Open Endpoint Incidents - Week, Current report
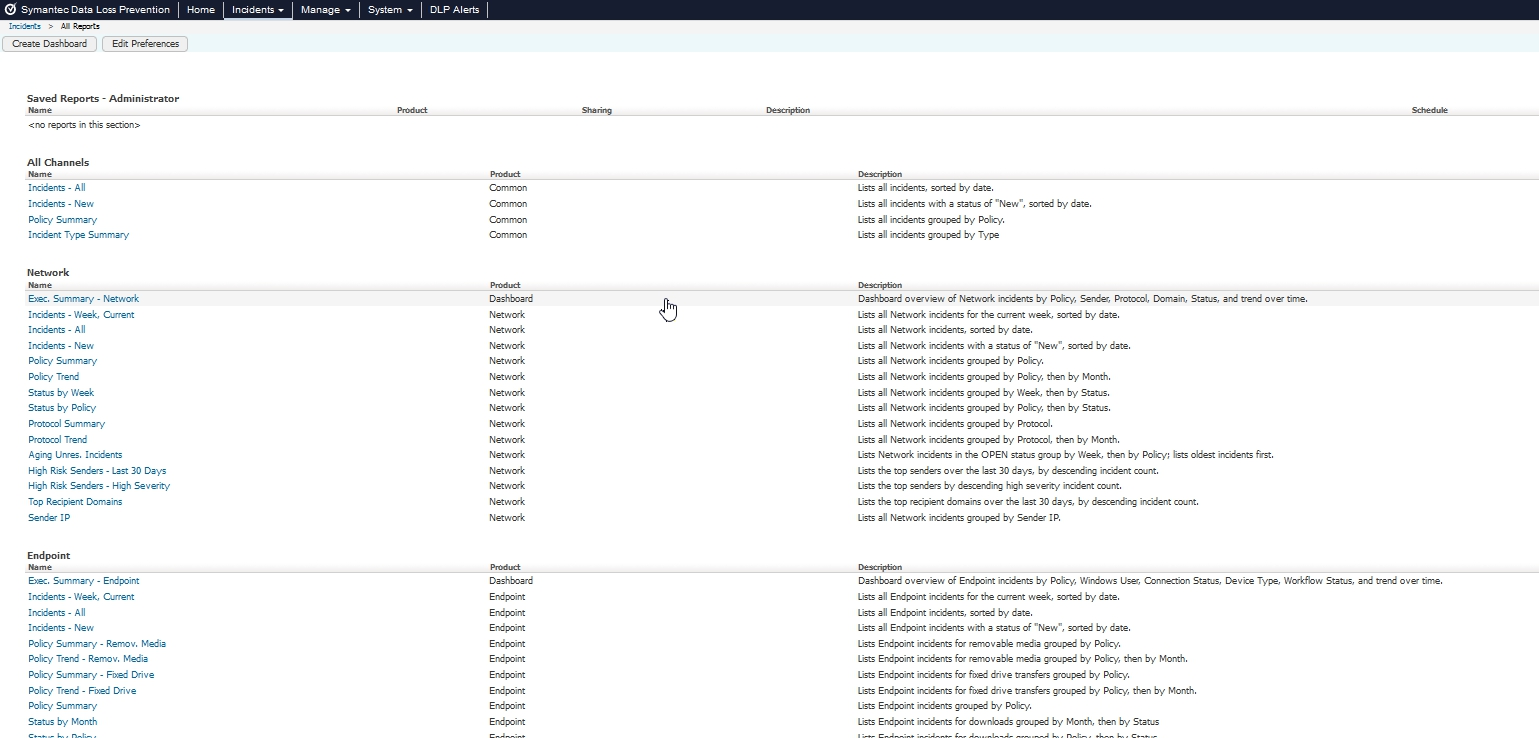 click(x=81, y=597)
